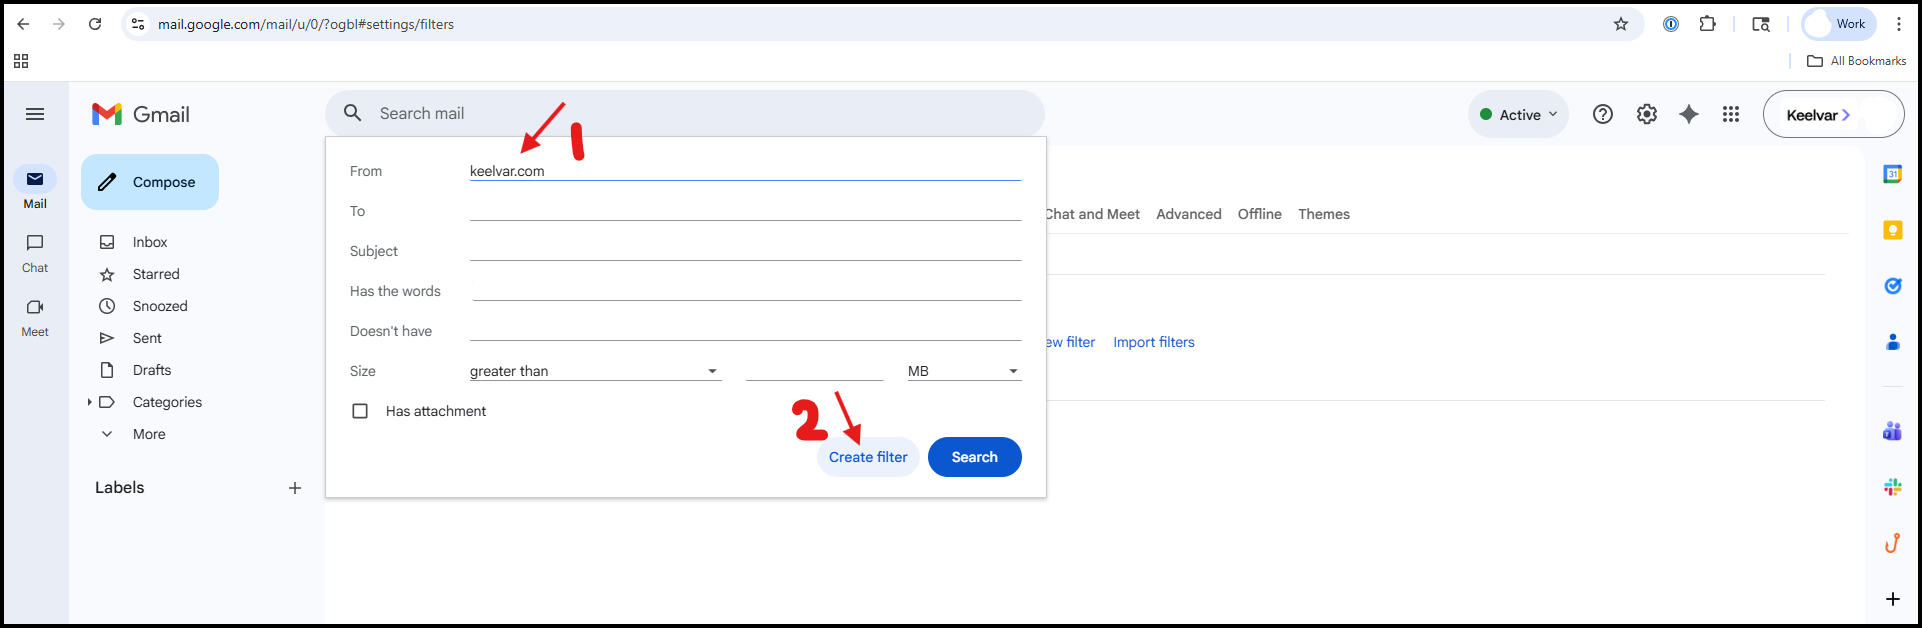The height and width of the screenshot is (628, 1922).
Task: Switch to the Themes settings tab
Action: 1324,214
